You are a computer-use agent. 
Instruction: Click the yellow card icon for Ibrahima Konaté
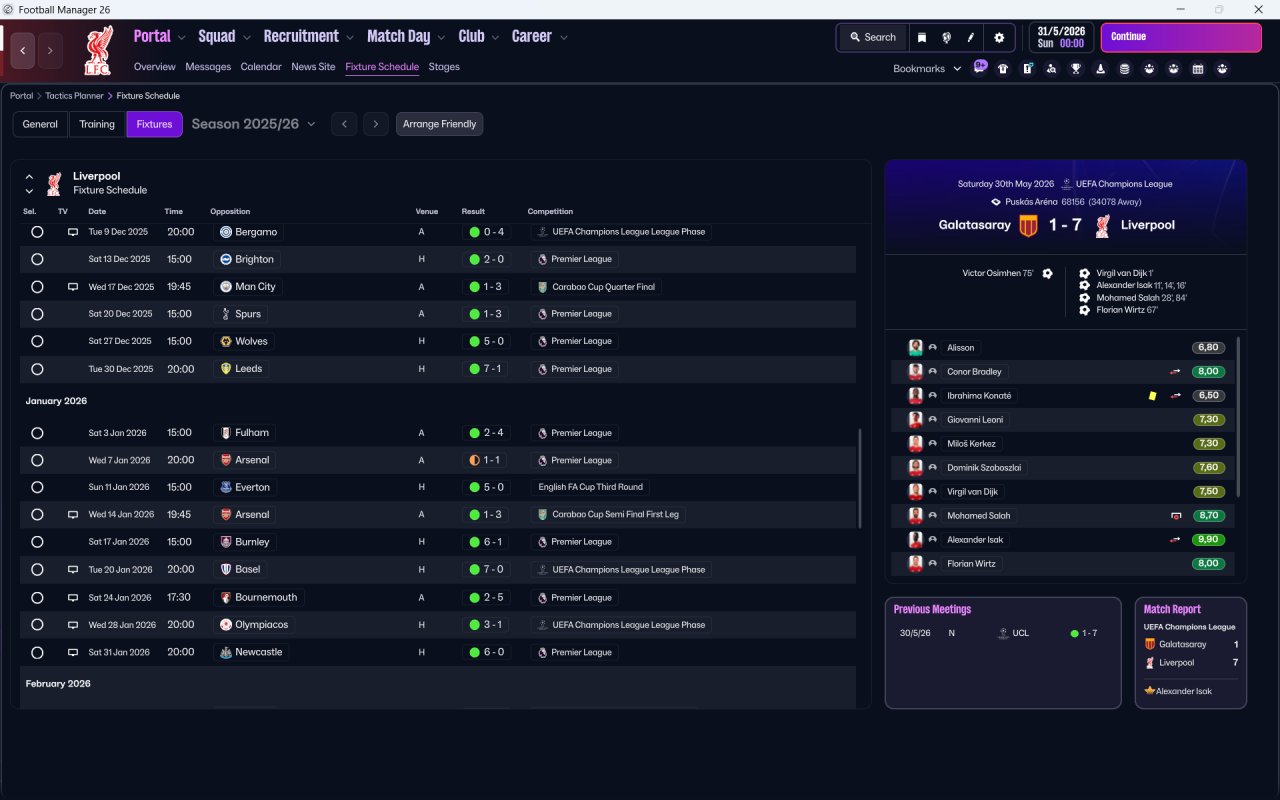point(1152,396)
